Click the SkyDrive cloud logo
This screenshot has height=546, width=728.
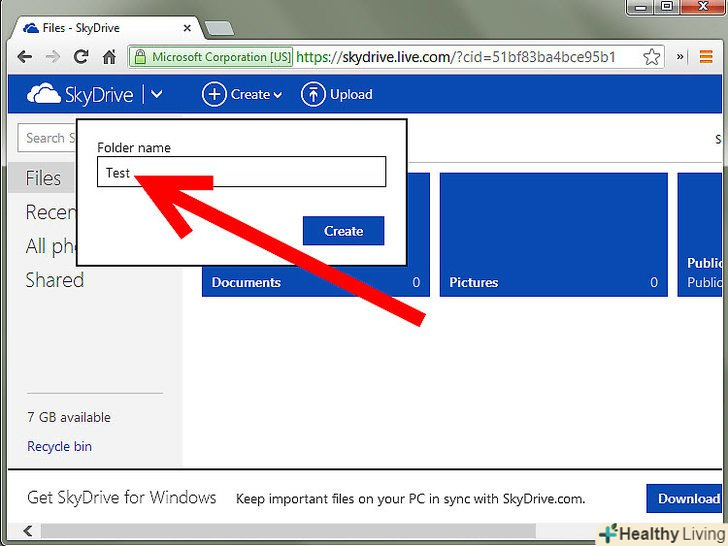(x=44, y=94)
